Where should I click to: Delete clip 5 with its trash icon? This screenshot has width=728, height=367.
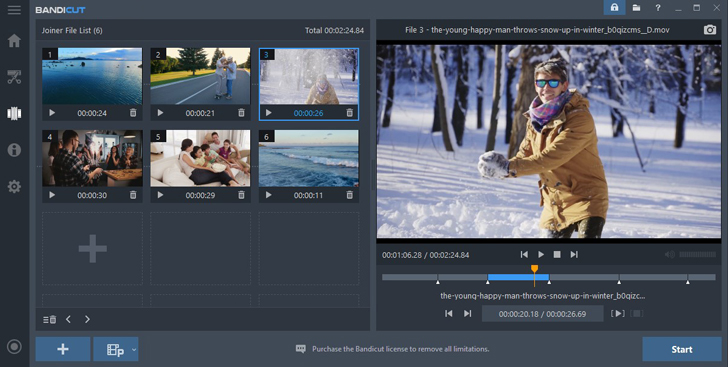coord(241,195)
